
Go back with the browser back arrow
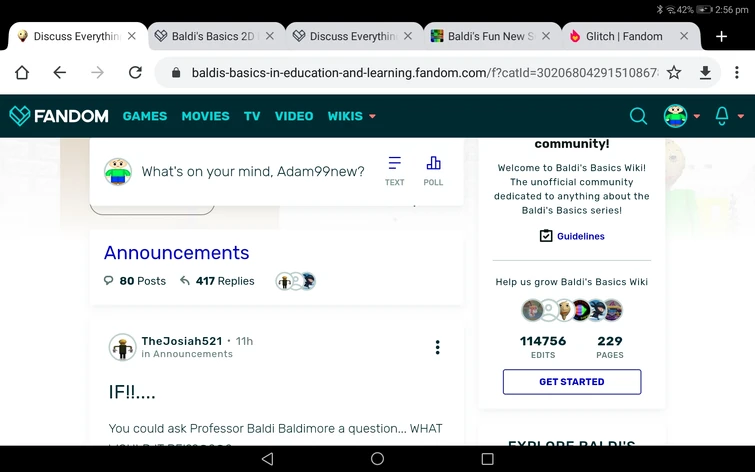[60, 73]
